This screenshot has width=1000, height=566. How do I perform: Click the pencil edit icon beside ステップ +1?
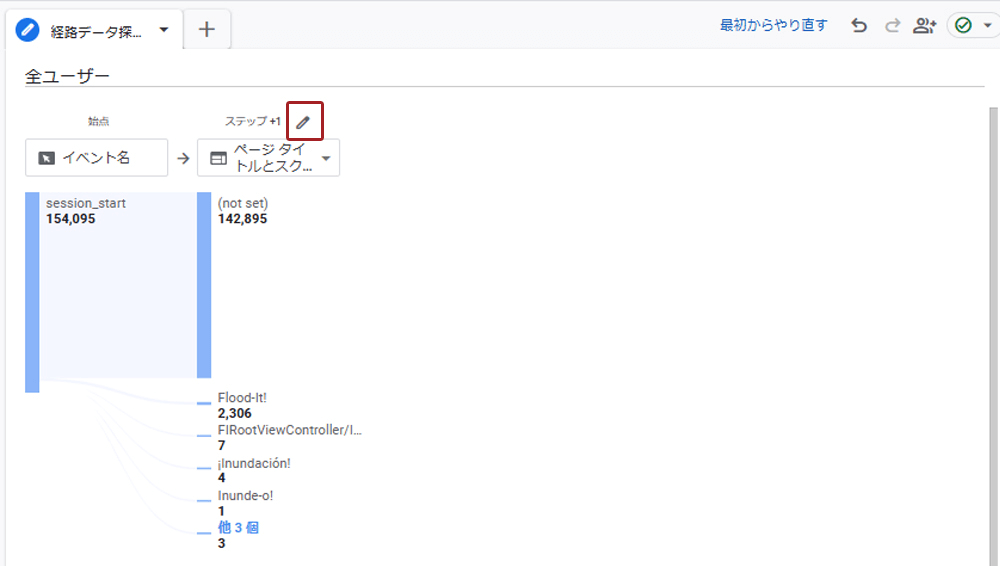pyautogui.click(x=303, y=122)
